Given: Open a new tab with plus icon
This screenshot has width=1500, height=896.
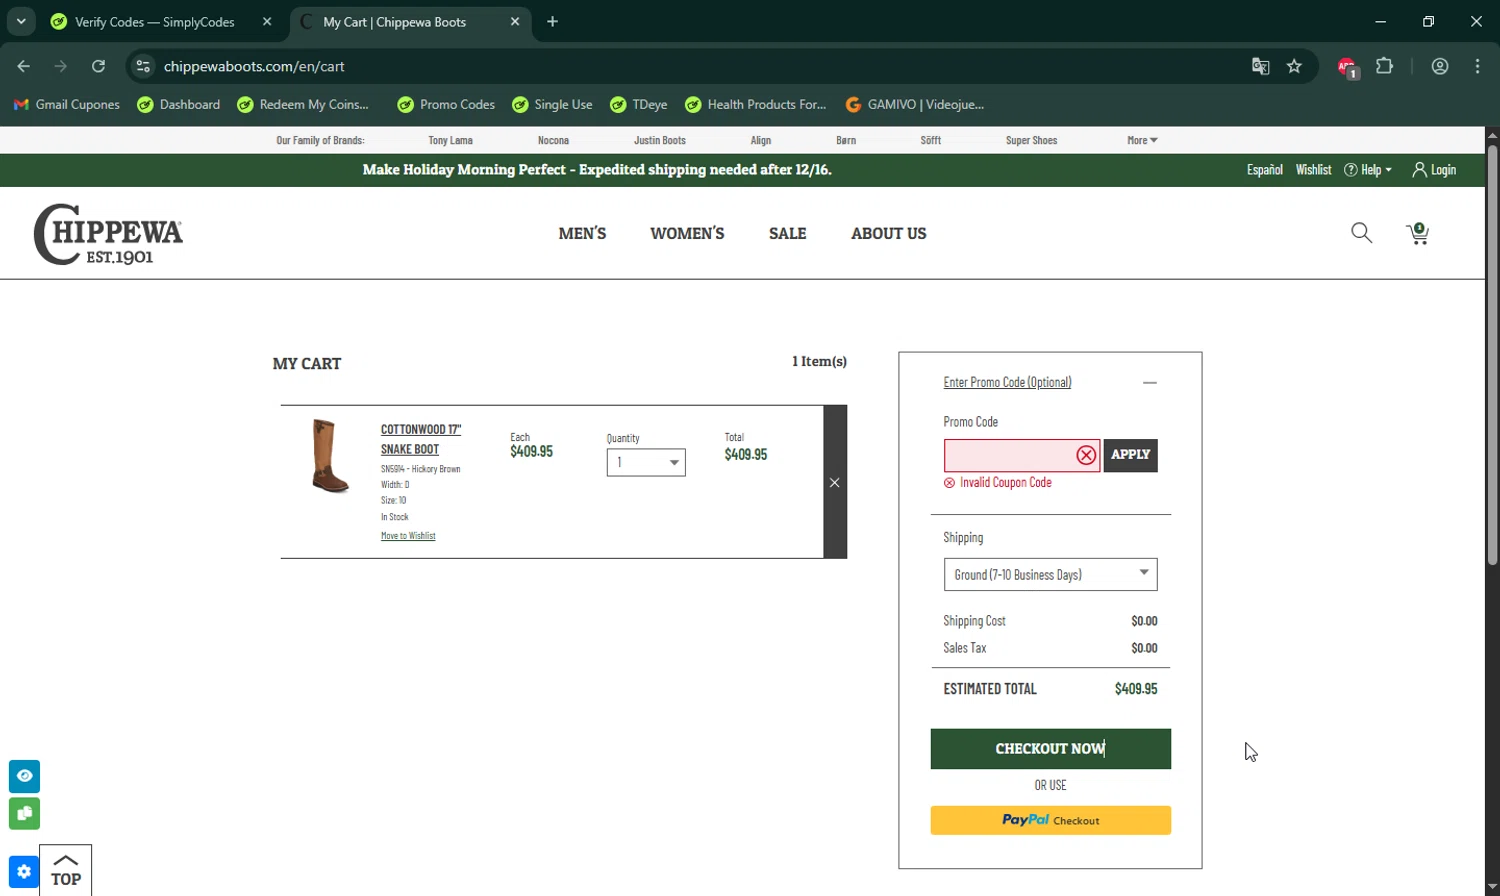Looking at the screenshot, I should click(552, 21).
